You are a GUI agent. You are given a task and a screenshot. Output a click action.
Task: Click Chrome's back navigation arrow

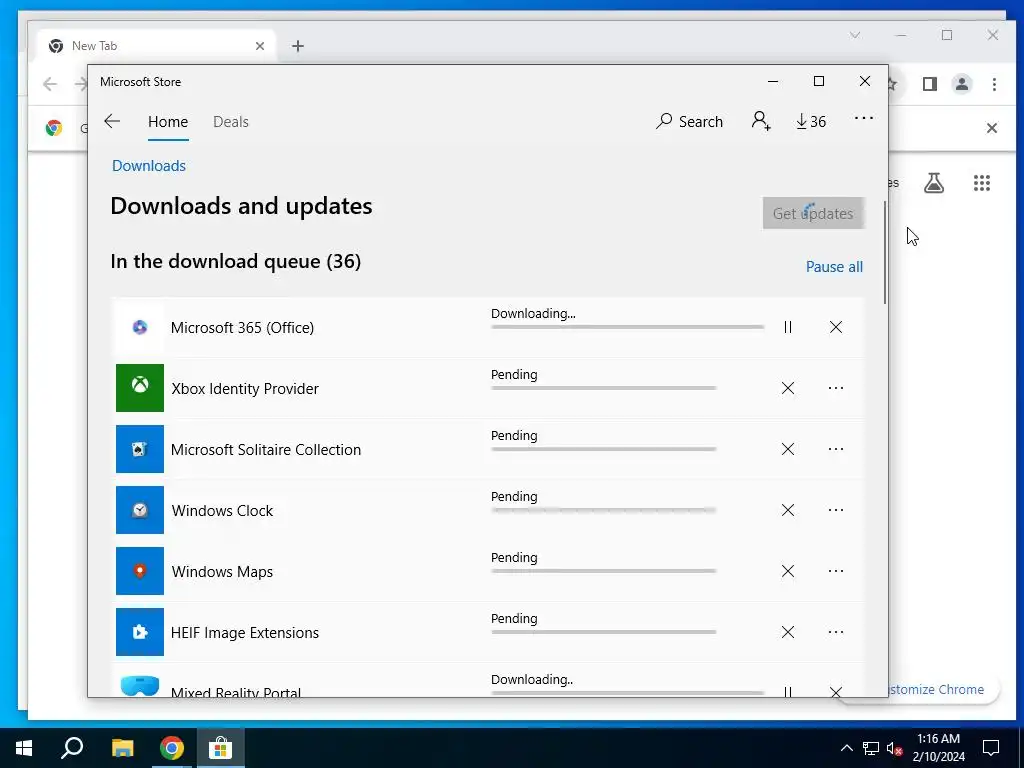50,84
